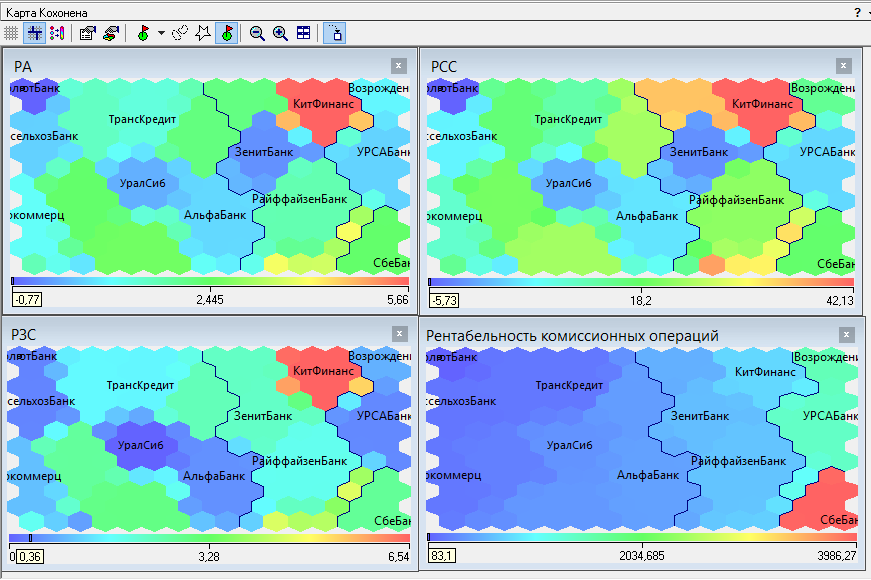The height and width of the screenshot is (580, 871).
Task: Select КитФинанс cell on Рентабельность map
Action: (765, 372)
